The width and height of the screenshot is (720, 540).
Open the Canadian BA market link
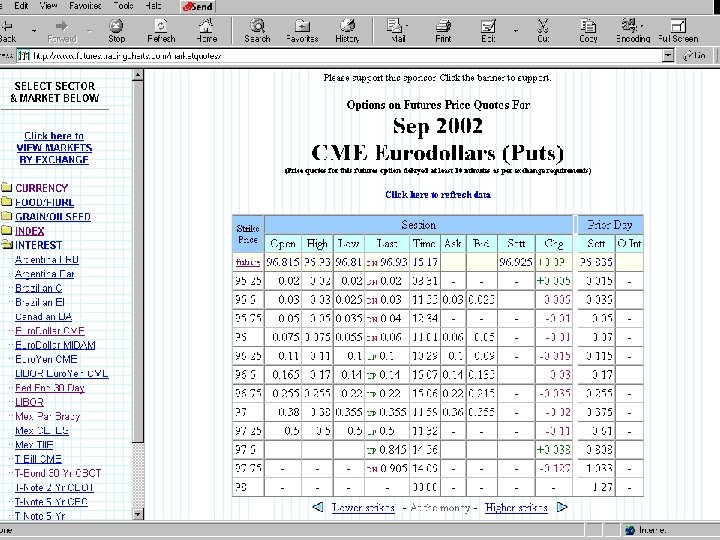(44, 316)
